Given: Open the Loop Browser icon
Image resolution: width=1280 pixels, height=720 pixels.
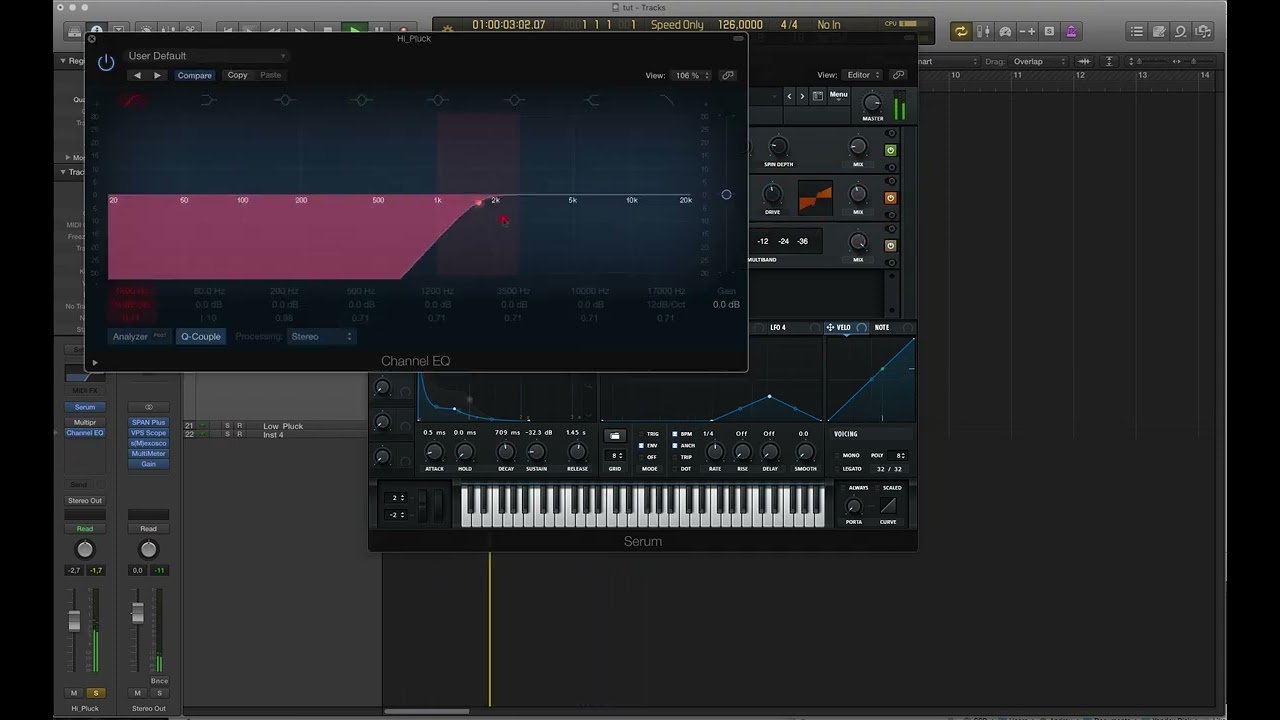Looking at the screenshot, I should [x=1180, y=31].
